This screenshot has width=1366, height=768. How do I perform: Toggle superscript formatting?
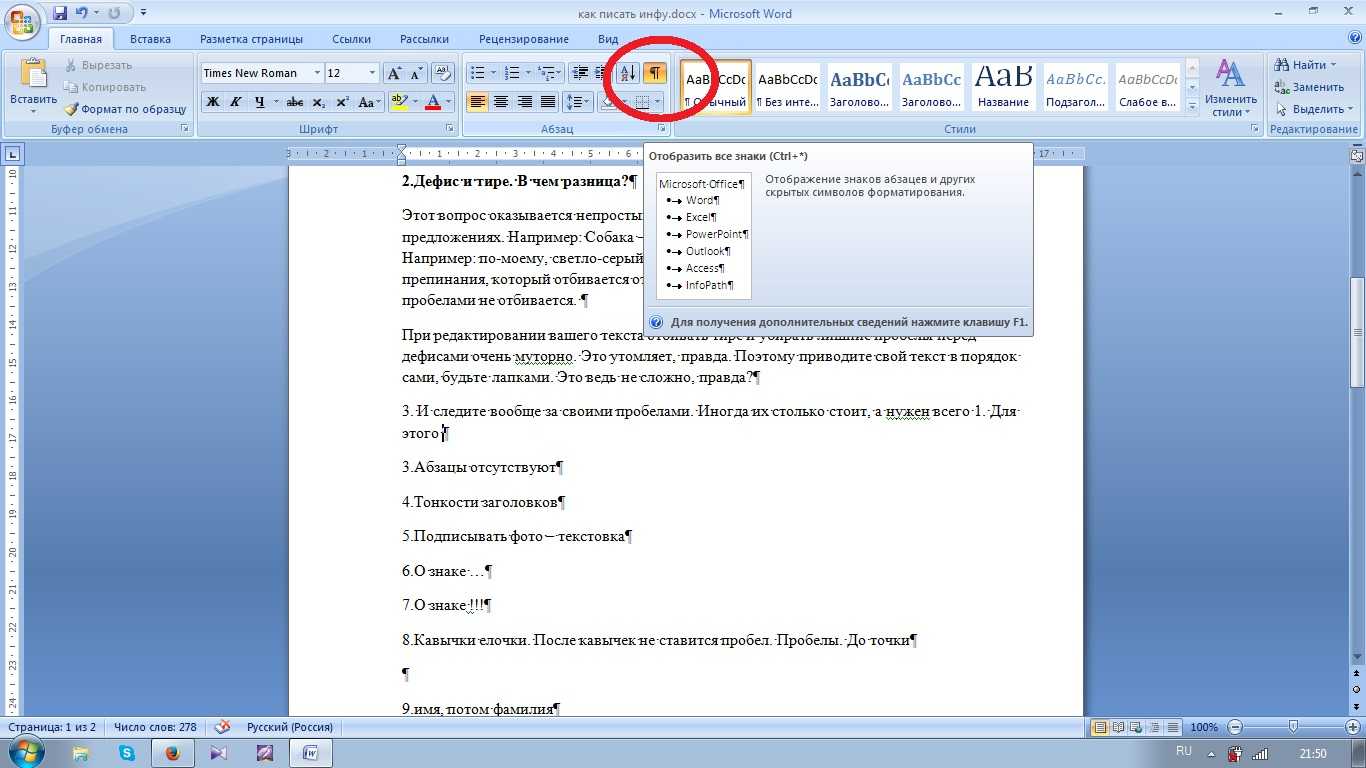[x=342, y=102]
